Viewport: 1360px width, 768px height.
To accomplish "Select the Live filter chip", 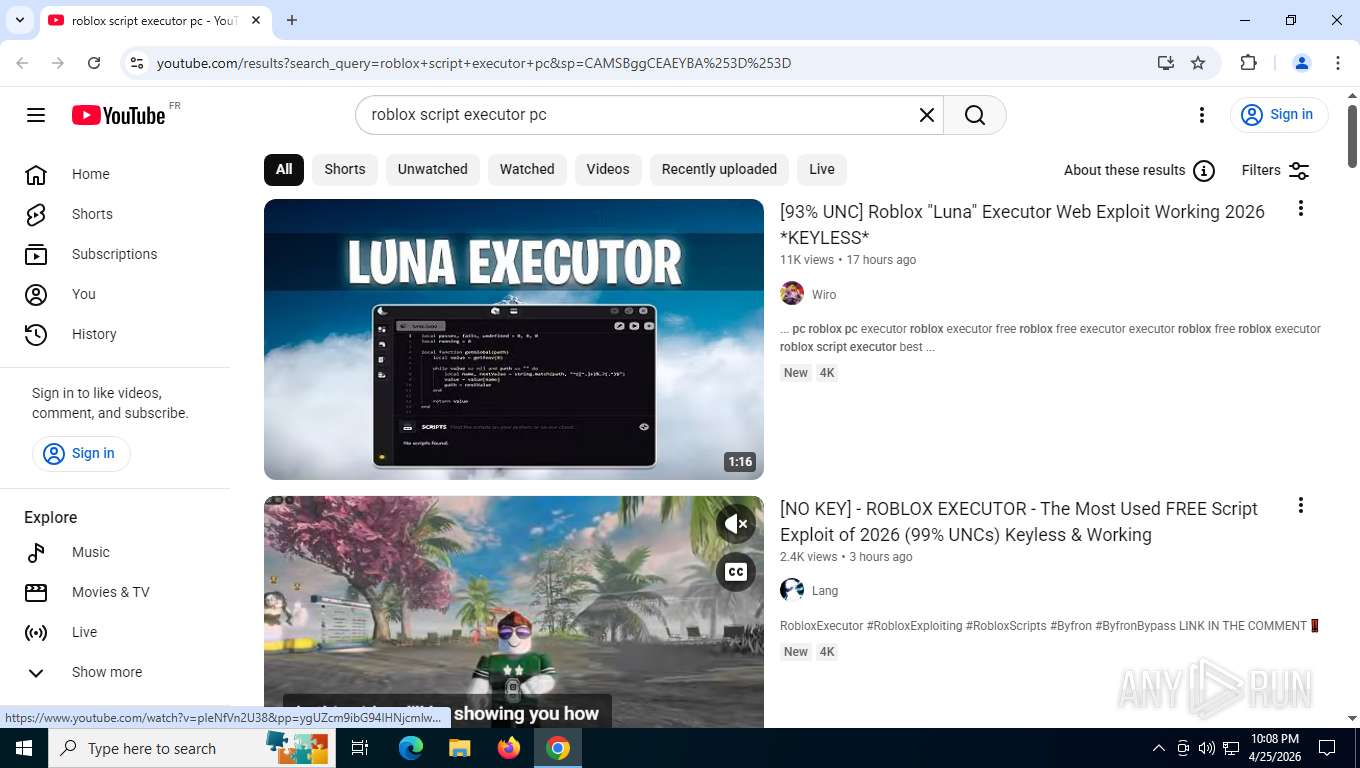I will click(x=822, y=169).
